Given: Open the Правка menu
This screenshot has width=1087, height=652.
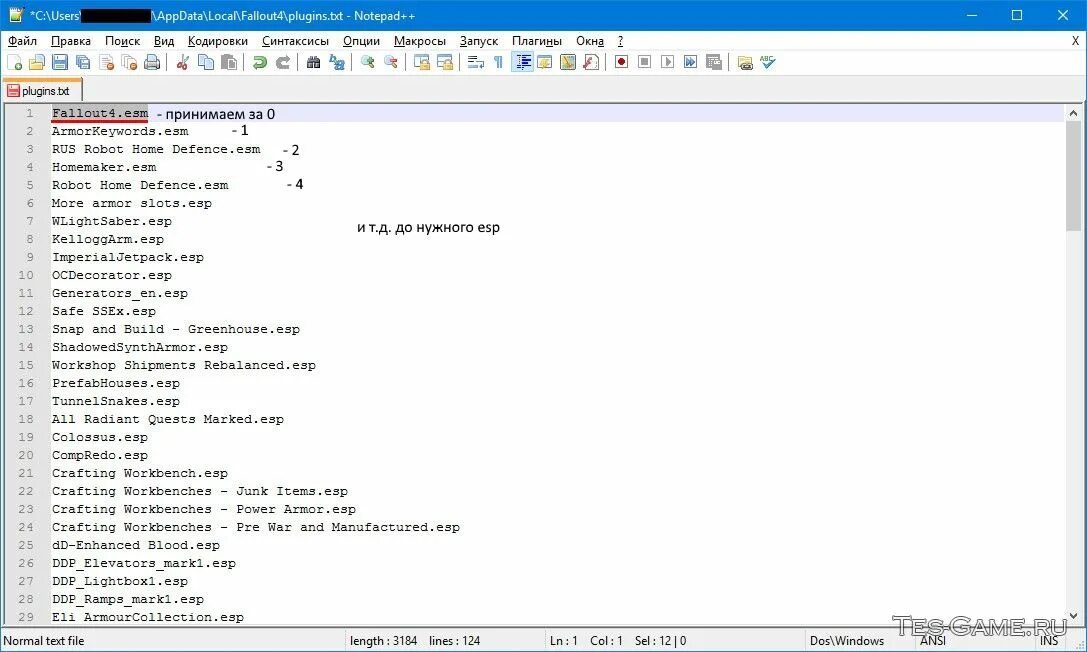Looking at the screenshot, I should click(71, 41).
